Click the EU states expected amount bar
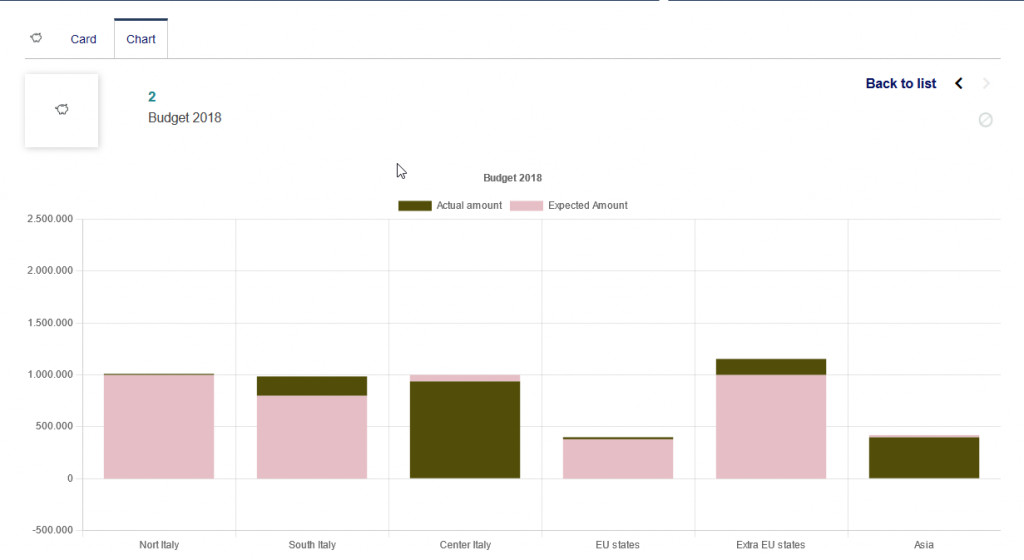The width and height of the screenshot is (1024, 560). point(618,459)
